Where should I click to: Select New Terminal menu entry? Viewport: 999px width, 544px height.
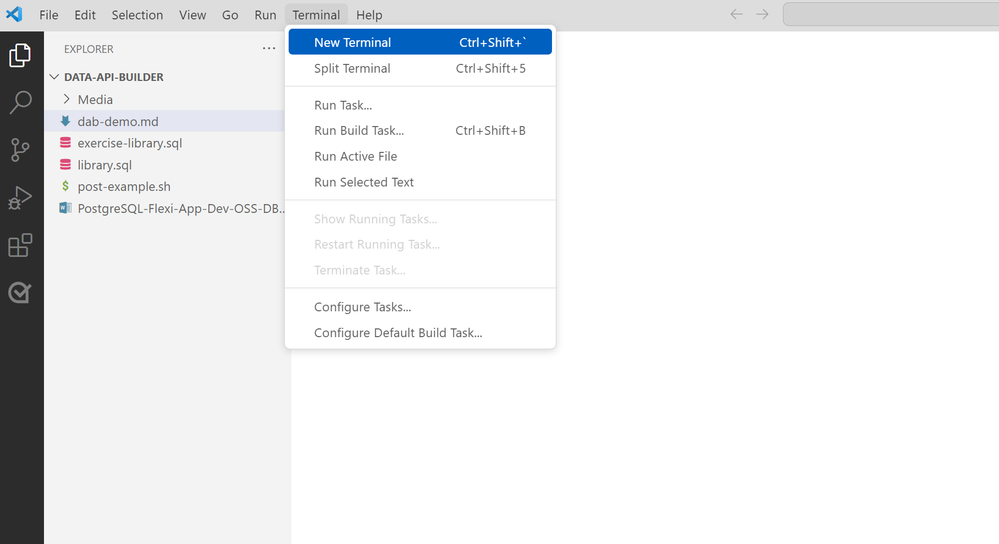[x=420, y=42]
